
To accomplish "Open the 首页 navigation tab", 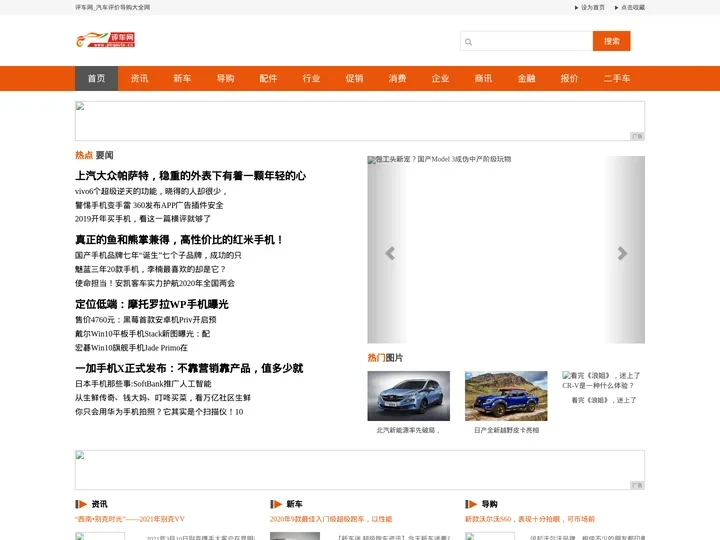I will click(96, 79).
